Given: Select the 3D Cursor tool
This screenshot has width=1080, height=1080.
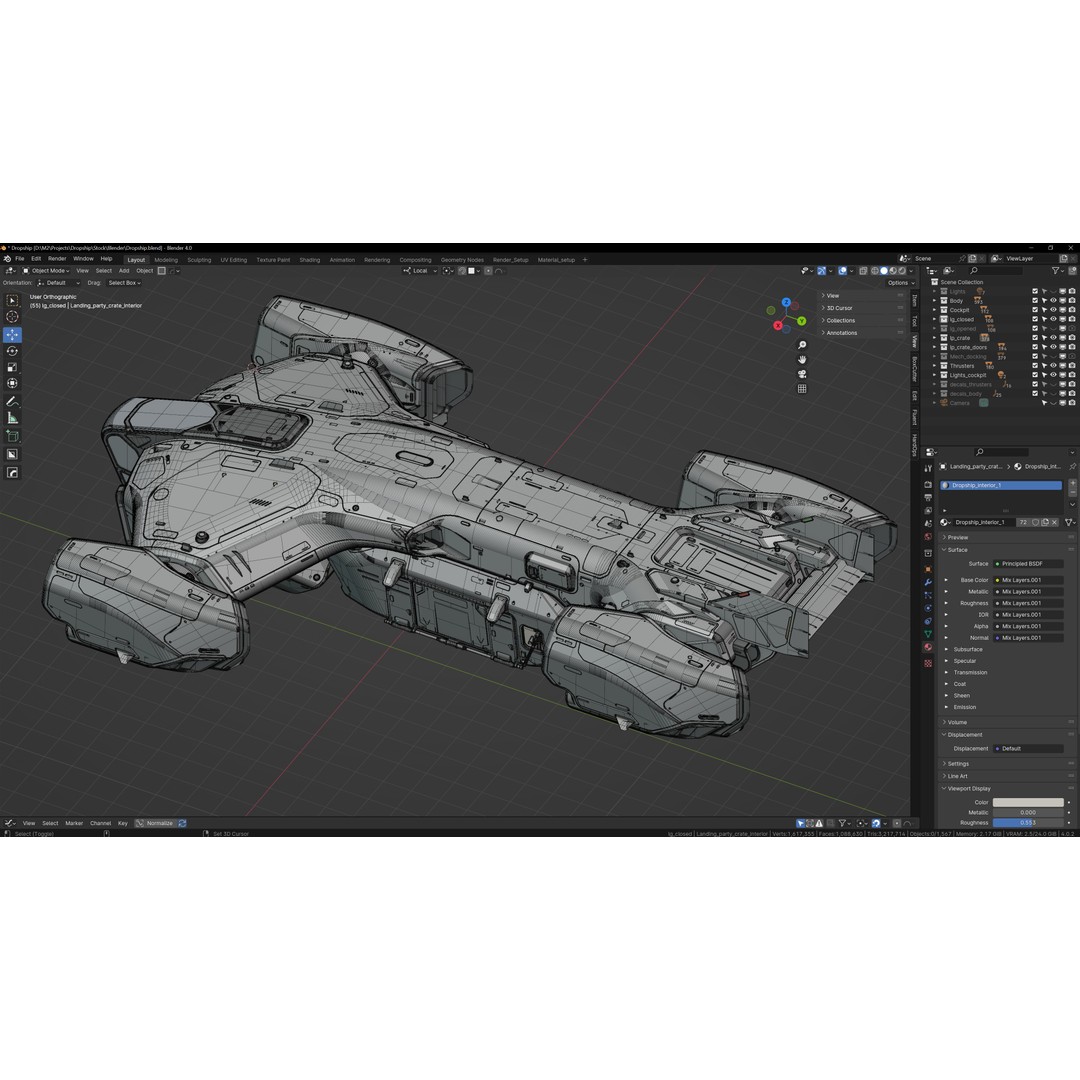Looking at the screenshot, I should [x=12, y=317].
